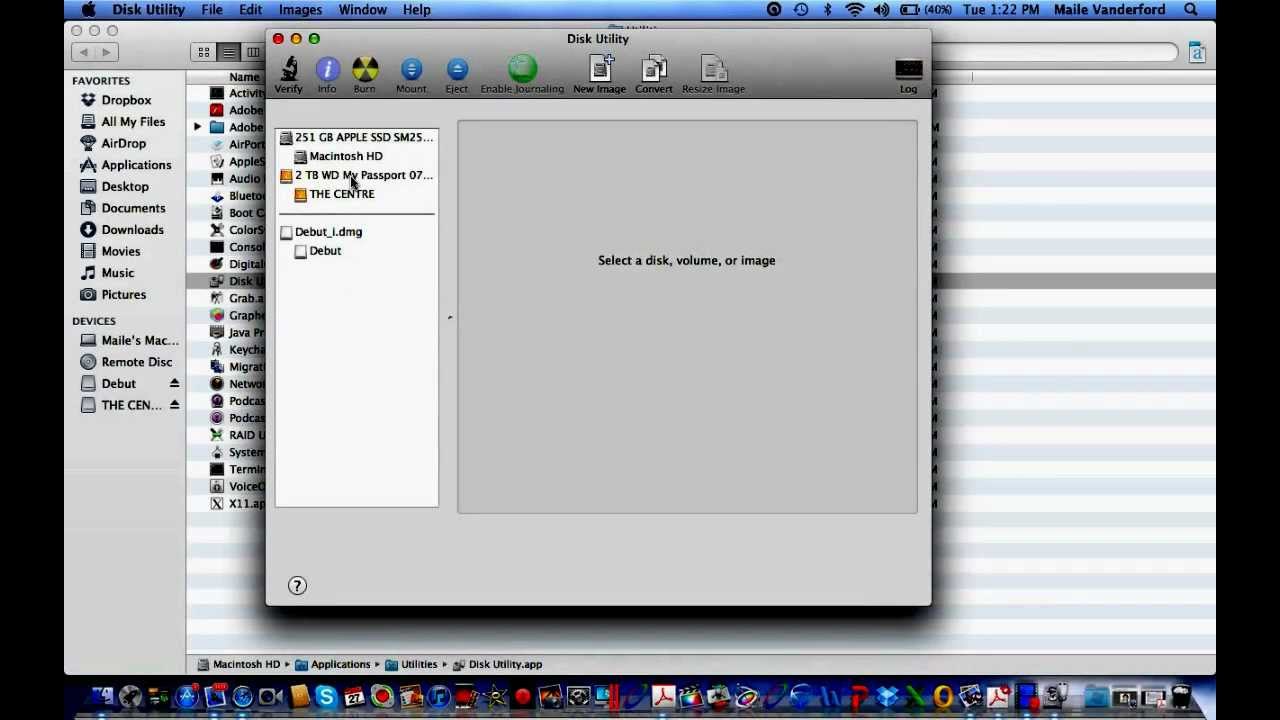This screenshot has width=1280, height=720.
Task: Open the Window menu
Action: [362, 10]
